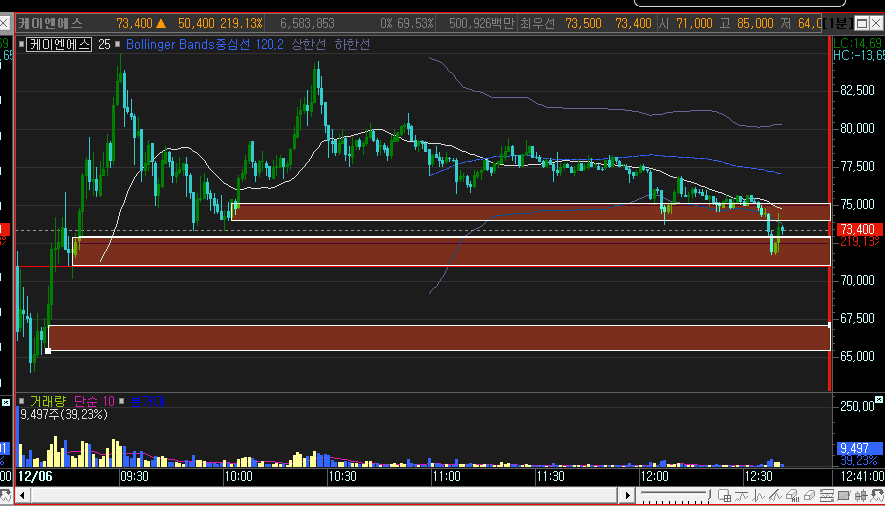Click the 6,583,853 volume figure in the header

[307, 23]
